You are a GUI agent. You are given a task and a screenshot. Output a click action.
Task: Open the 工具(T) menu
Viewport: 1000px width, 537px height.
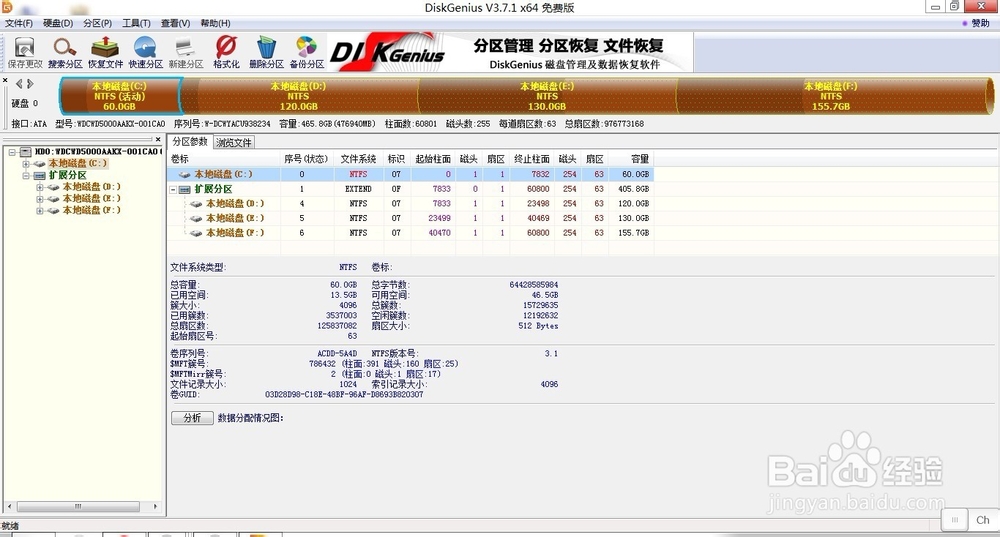point(136,23)
